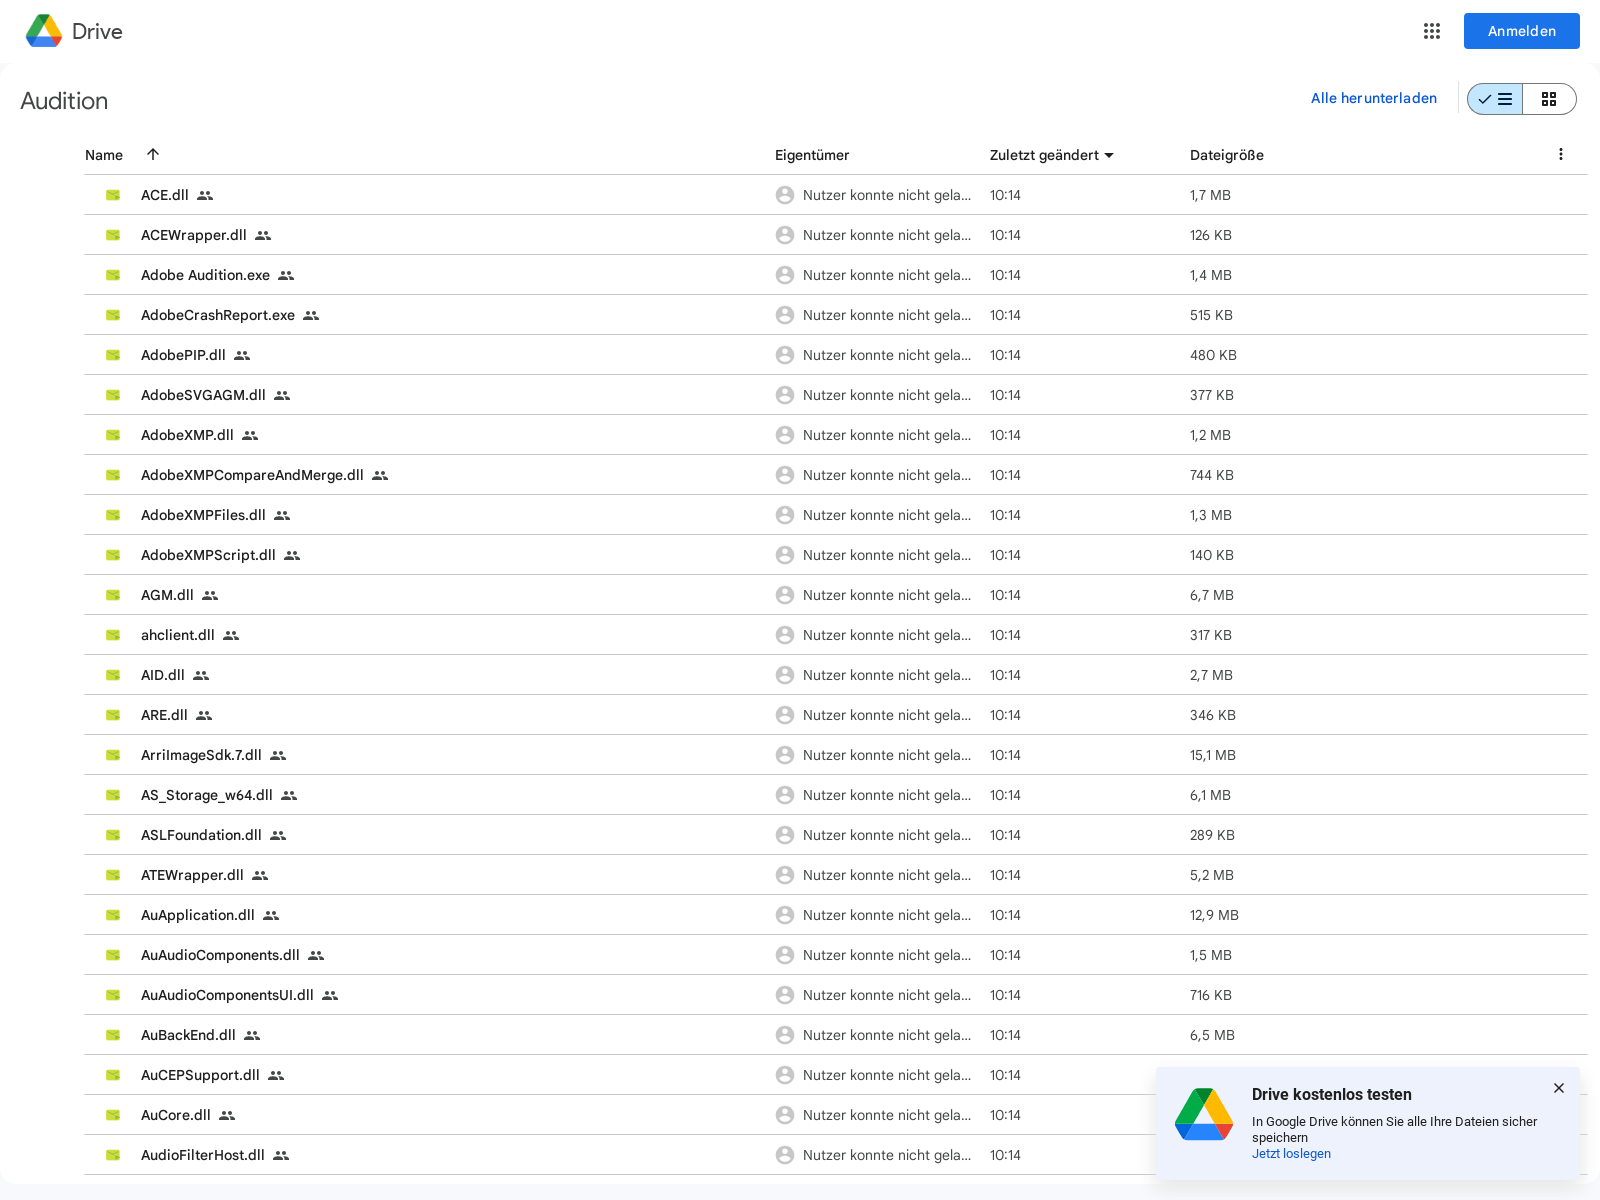Viewport: 1600px width, 1200px height.
Task: Click the Anmelden button
Action: (1522, 31)
